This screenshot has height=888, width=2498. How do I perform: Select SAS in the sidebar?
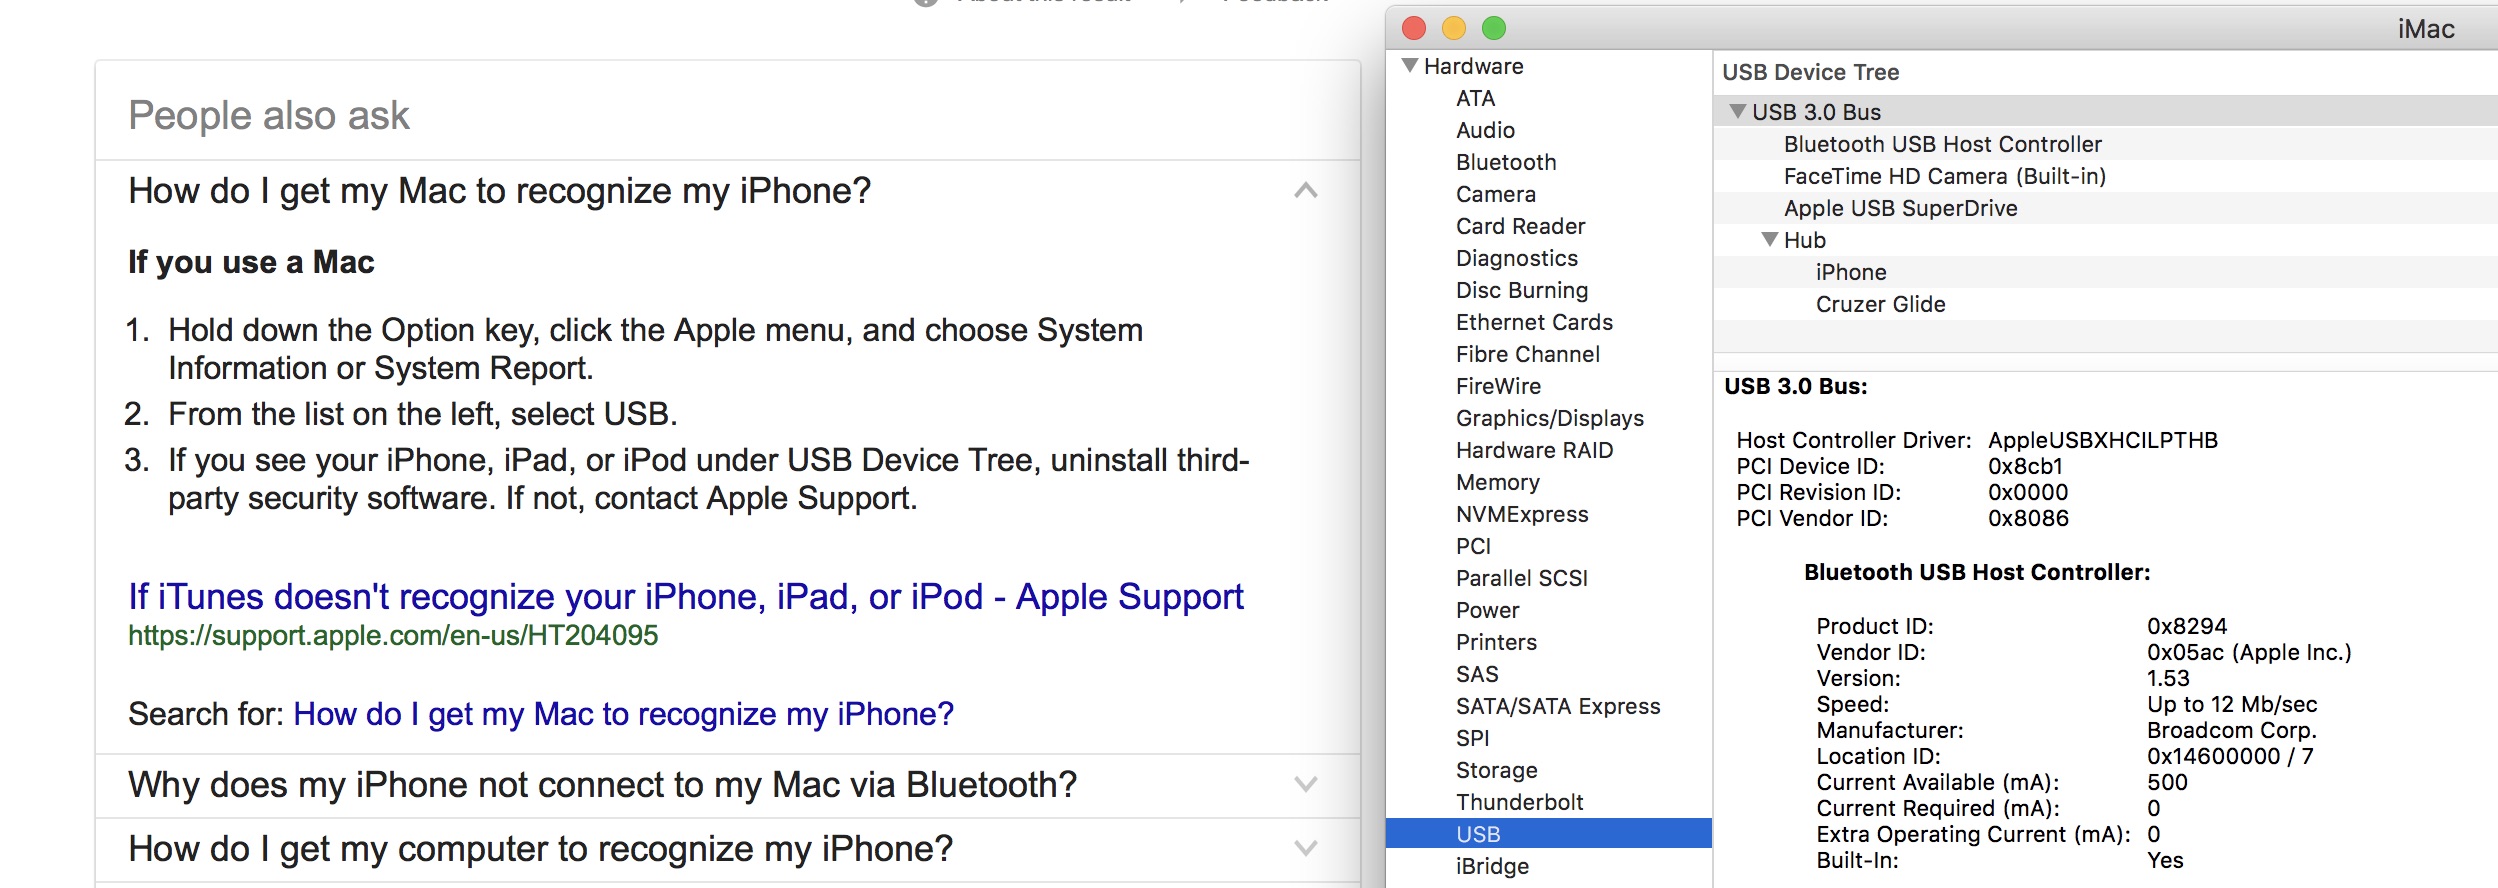point(1478,674)
